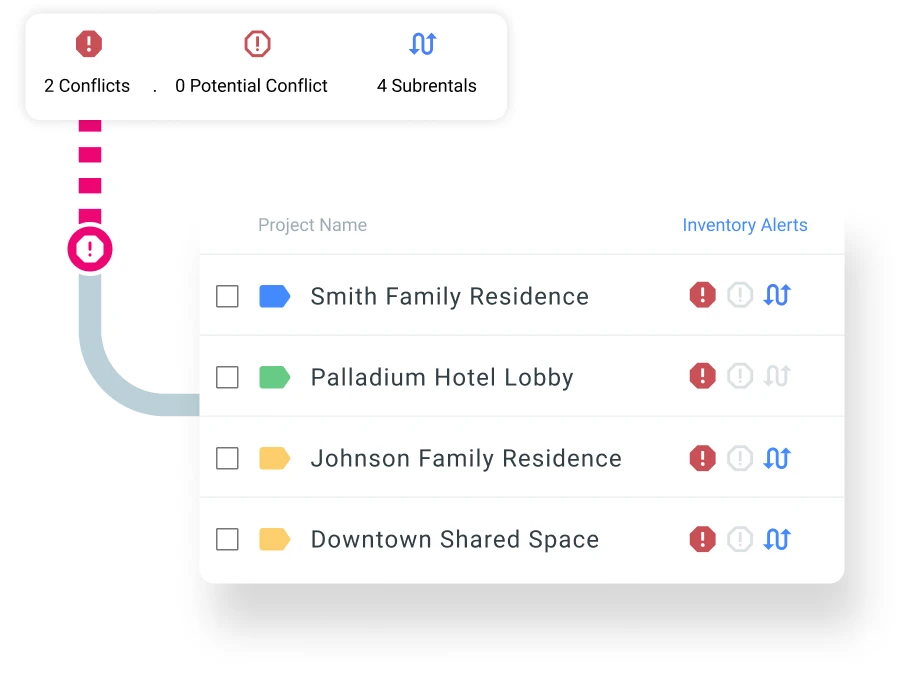The width and height of the screenshot is (903, 675).
Task: Click the red Conflicts icon in summary card
Action: [89, 44]
